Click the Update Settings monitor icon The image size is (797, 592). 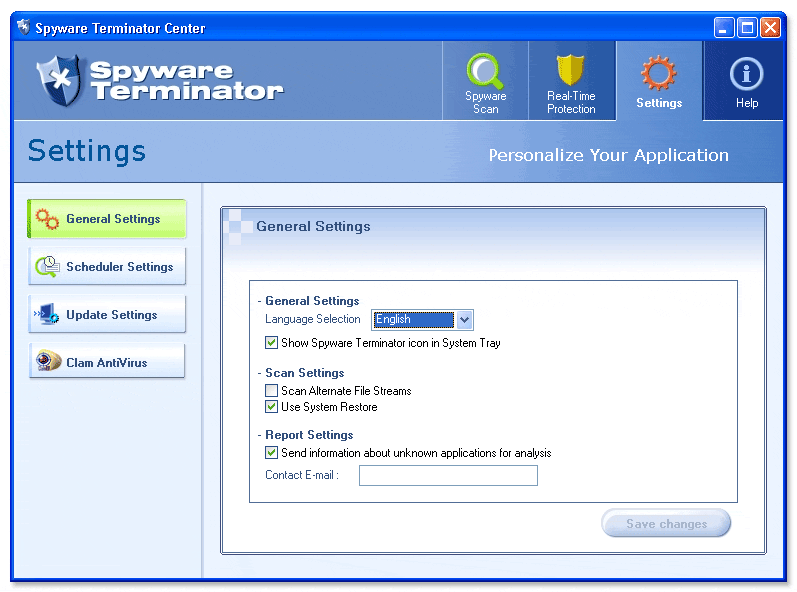tap(47, 315)
